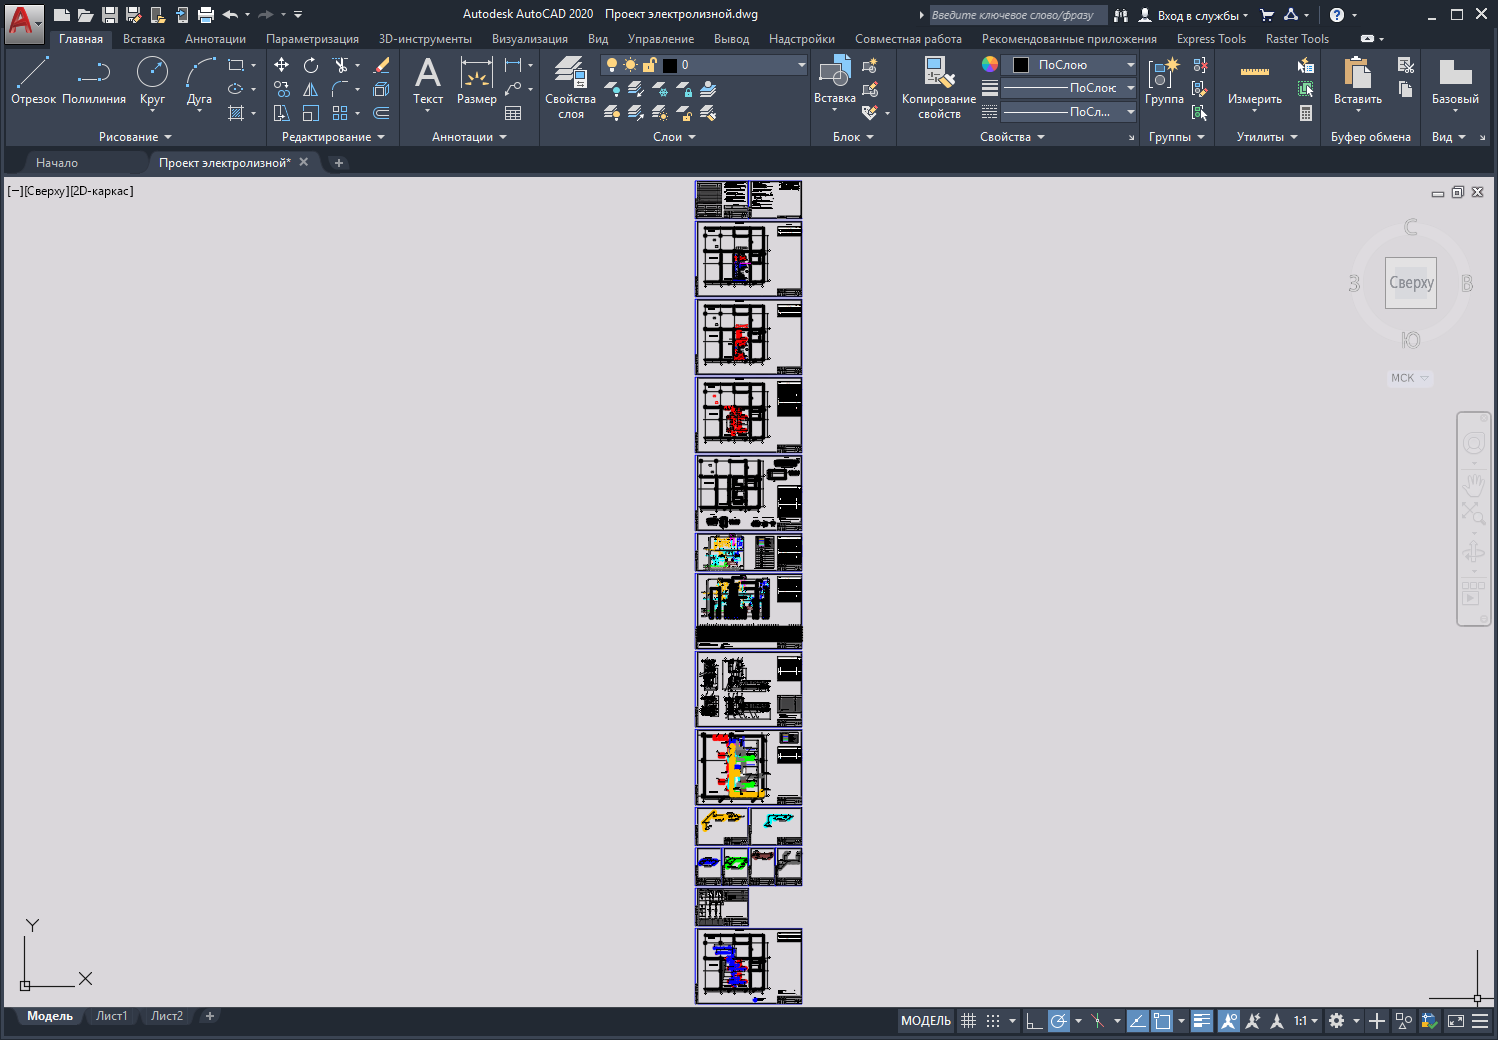Open the Текст annotation tool
This screenshot has width=1498, height=1040.
428,81
